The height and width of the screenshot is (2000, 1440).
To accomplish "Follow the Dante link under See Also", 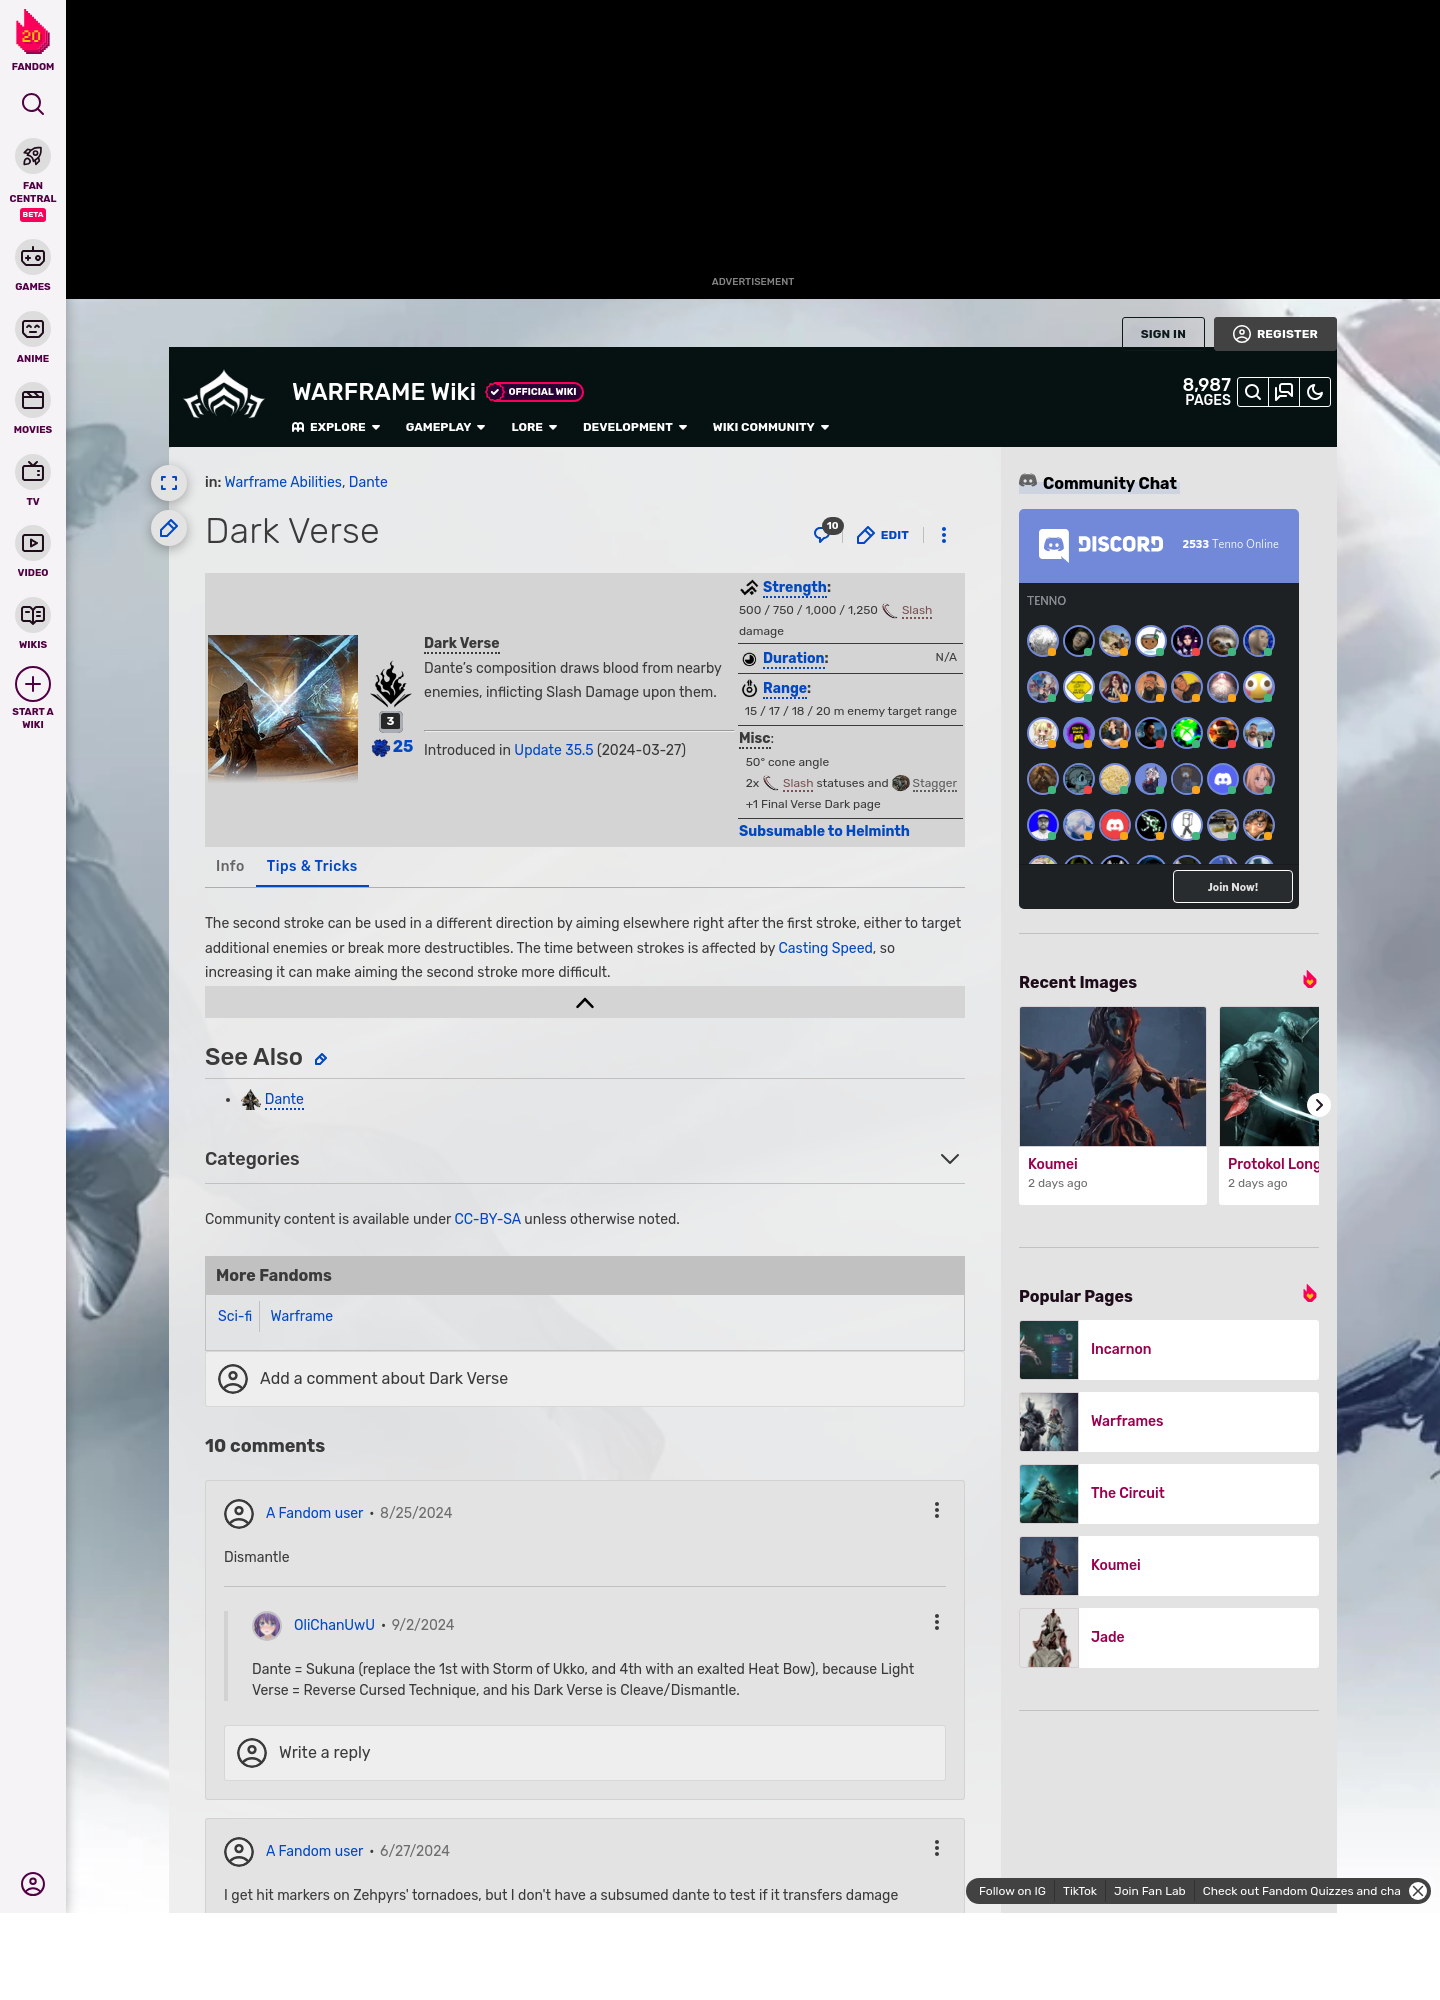I will pos(284,1099).
